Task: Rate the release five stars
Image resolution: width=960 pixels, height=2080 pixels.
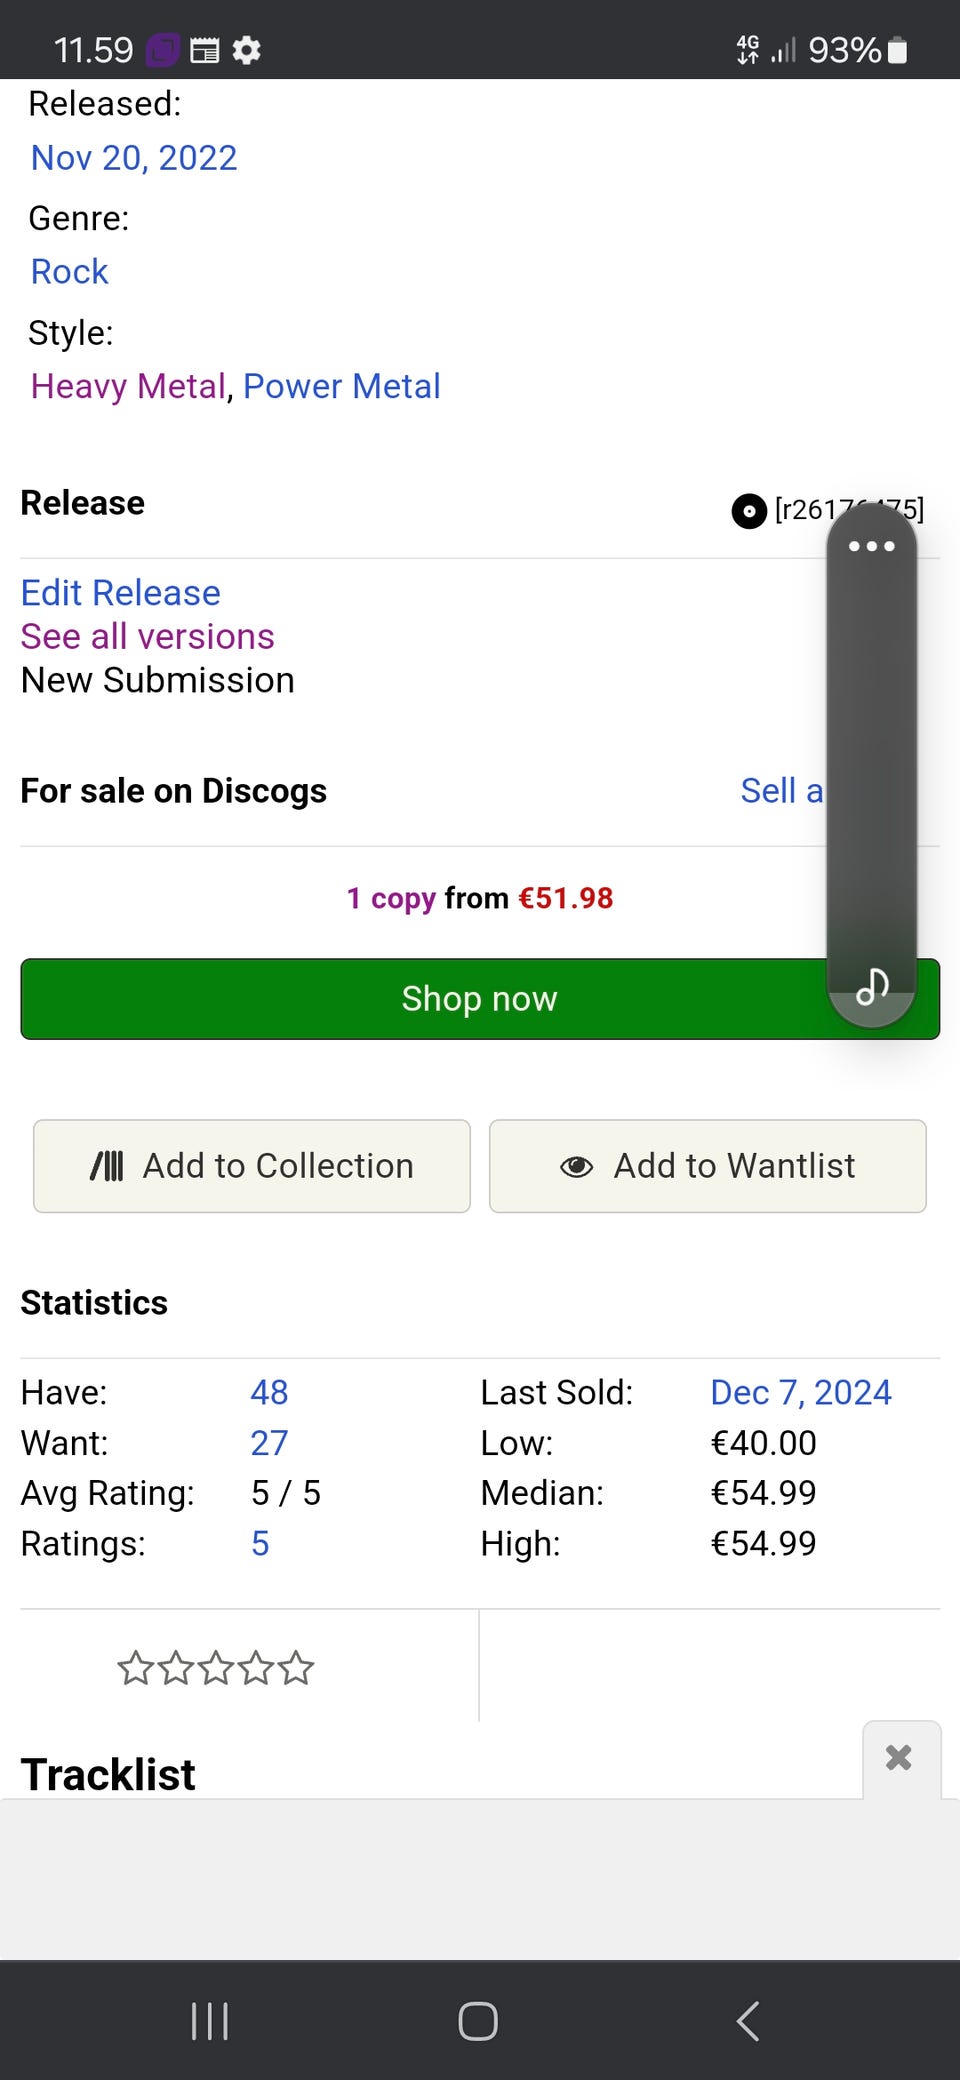Action: click(296, 1668)
